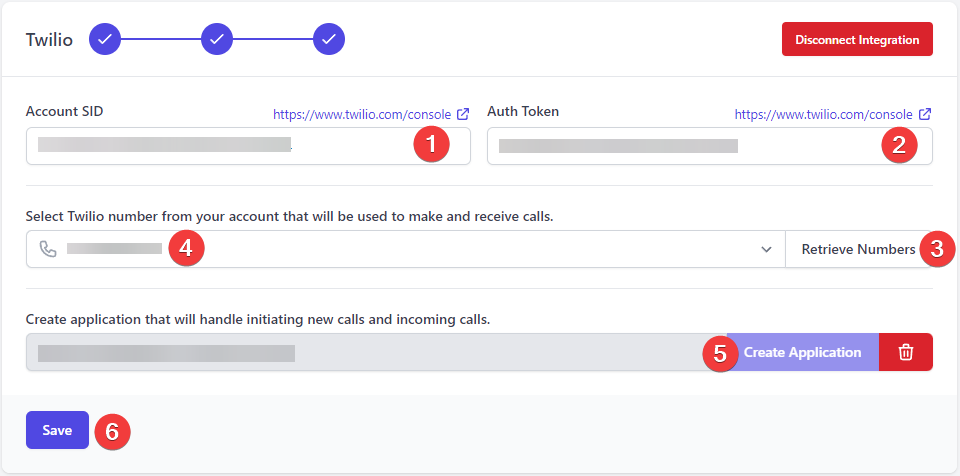Open twilio.com/console link above Auth Token
Image resolution: width=960 pixels, height=476 pixels.
click(823, 115)
